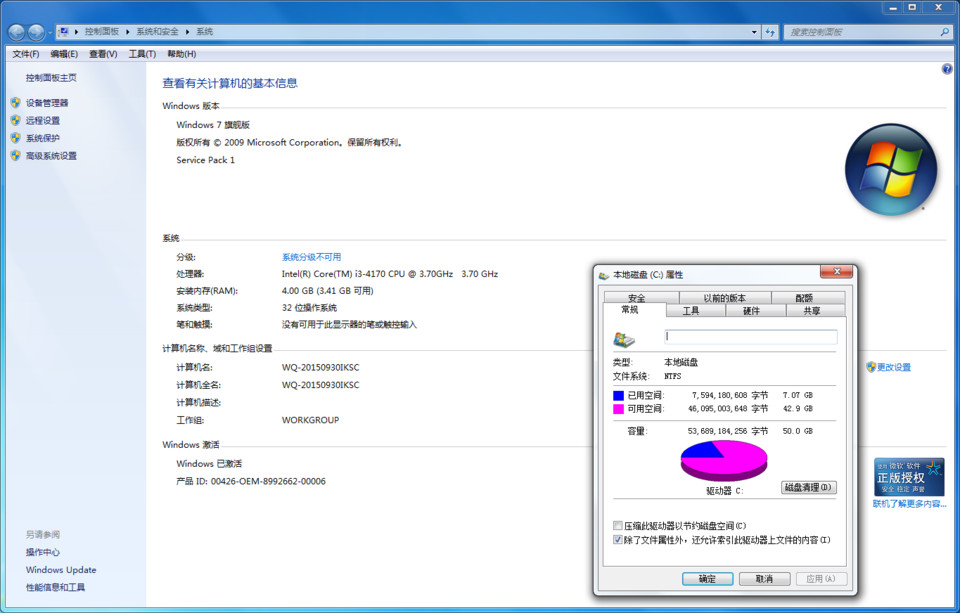Open recent pages dropdown beside Forward button
This screenshot has width=960, height=613.
click(x=50, y=32)
